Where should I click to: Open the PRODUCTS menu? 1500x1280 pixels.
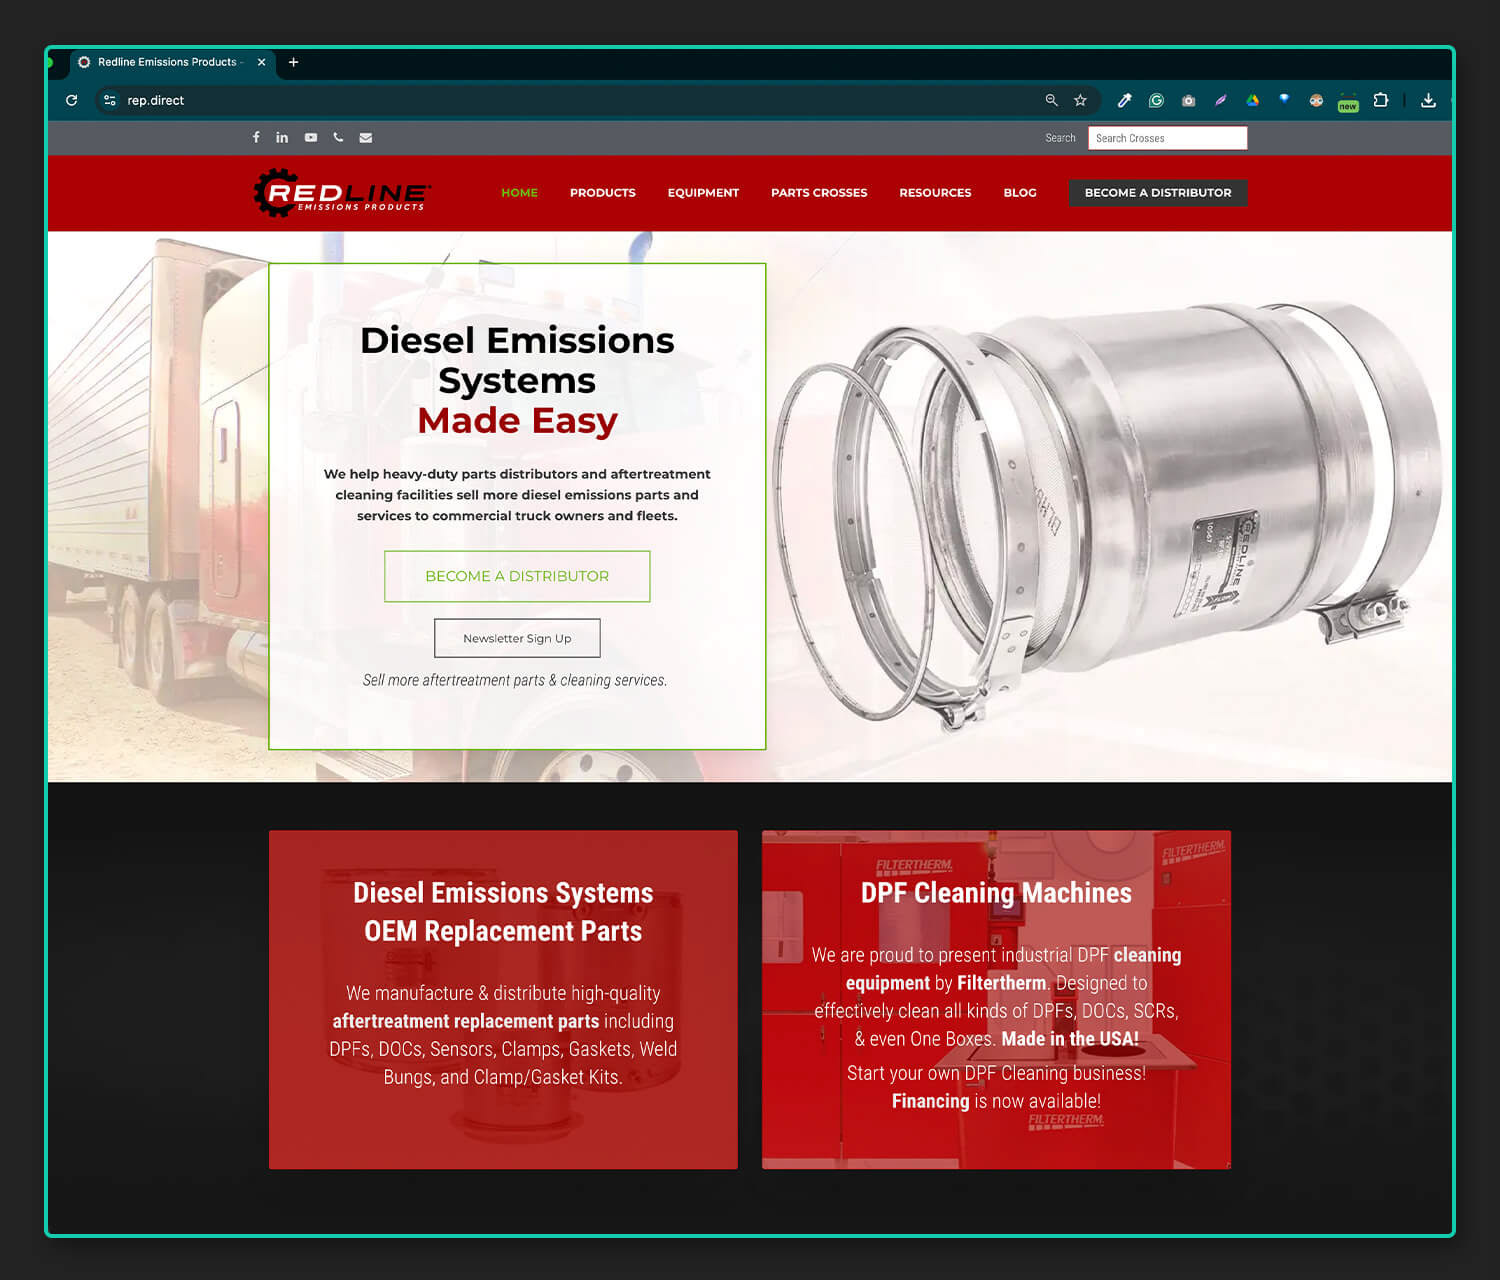click(603, 193)
